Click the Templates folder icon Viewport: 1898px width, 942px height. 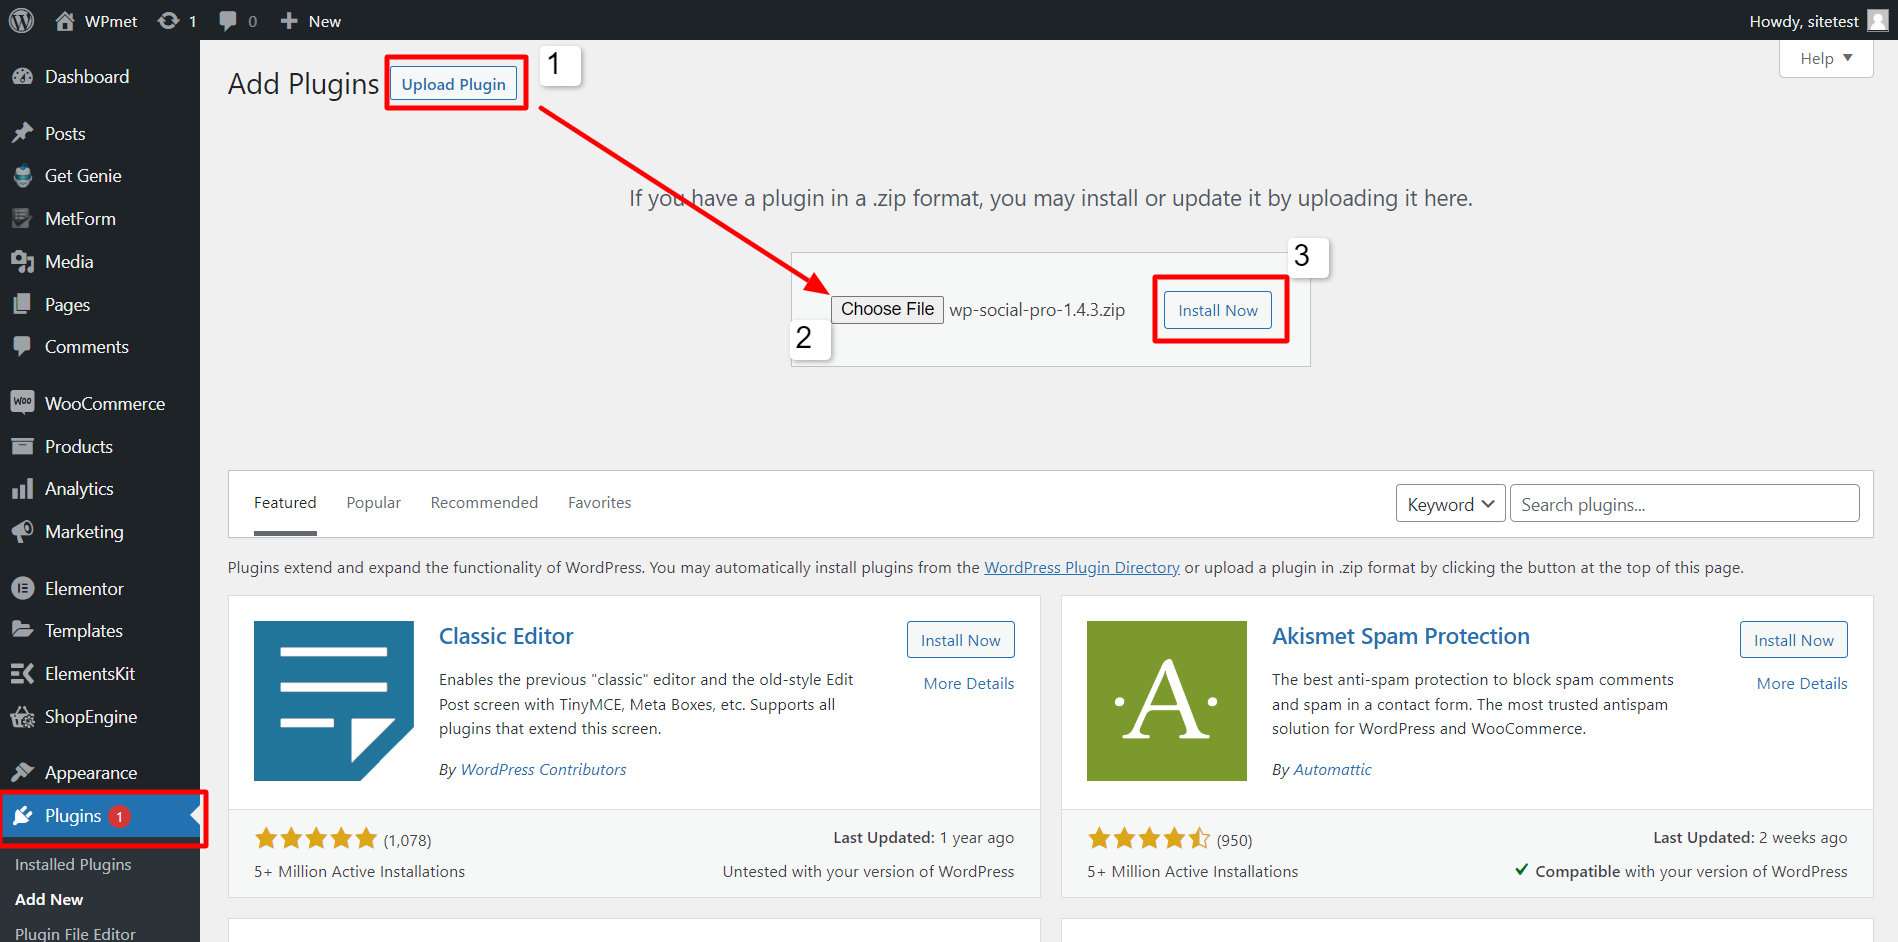click(x=22, y=630)
